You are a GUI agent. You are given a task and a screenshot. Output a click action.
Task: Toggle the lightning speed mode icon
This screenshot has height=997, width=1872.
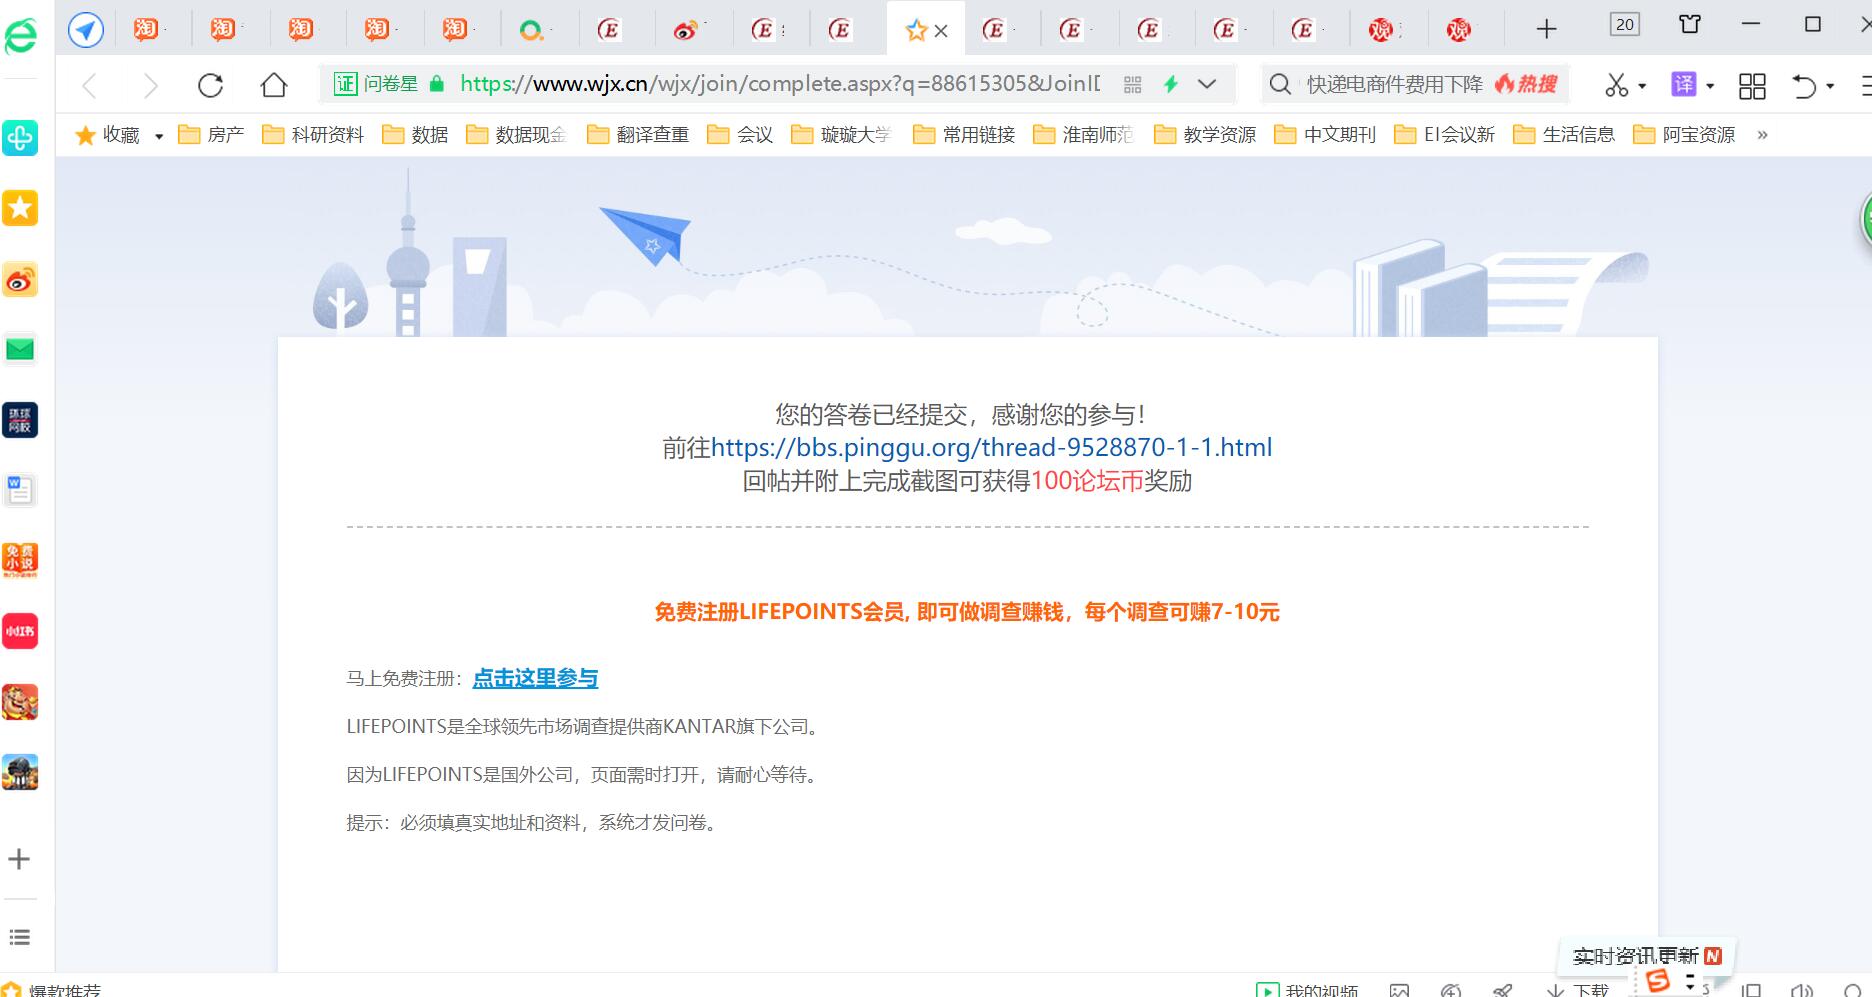1170,85
